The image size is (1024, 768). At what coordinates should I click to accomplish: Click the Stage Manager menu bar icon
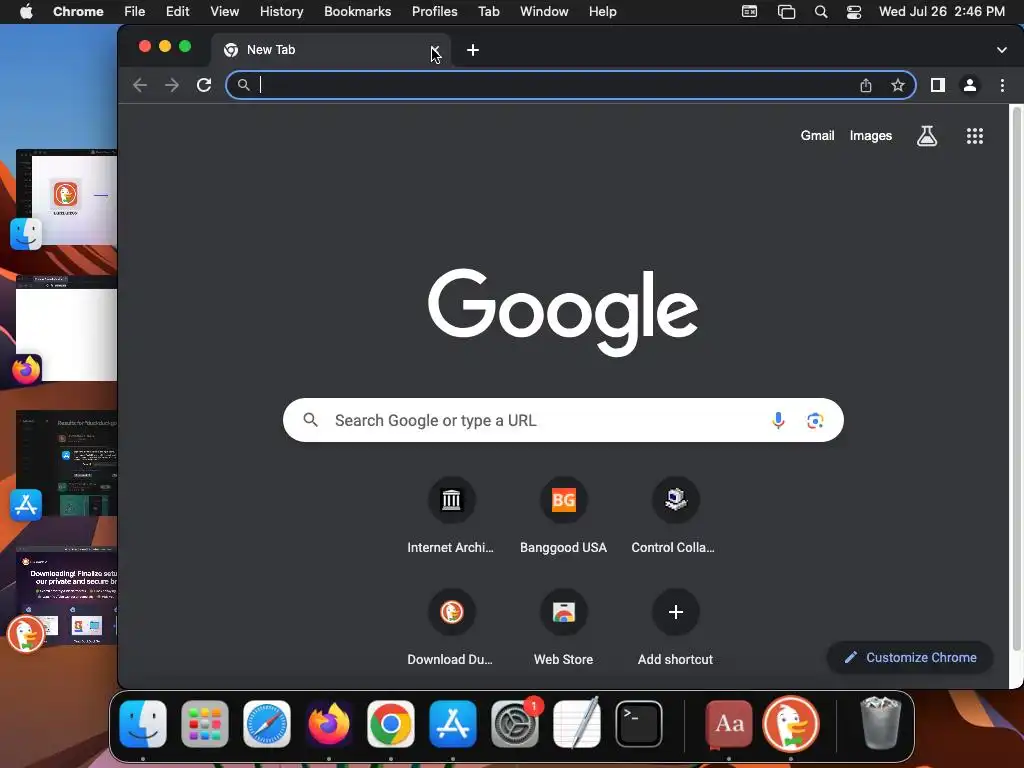click(786, 12)
